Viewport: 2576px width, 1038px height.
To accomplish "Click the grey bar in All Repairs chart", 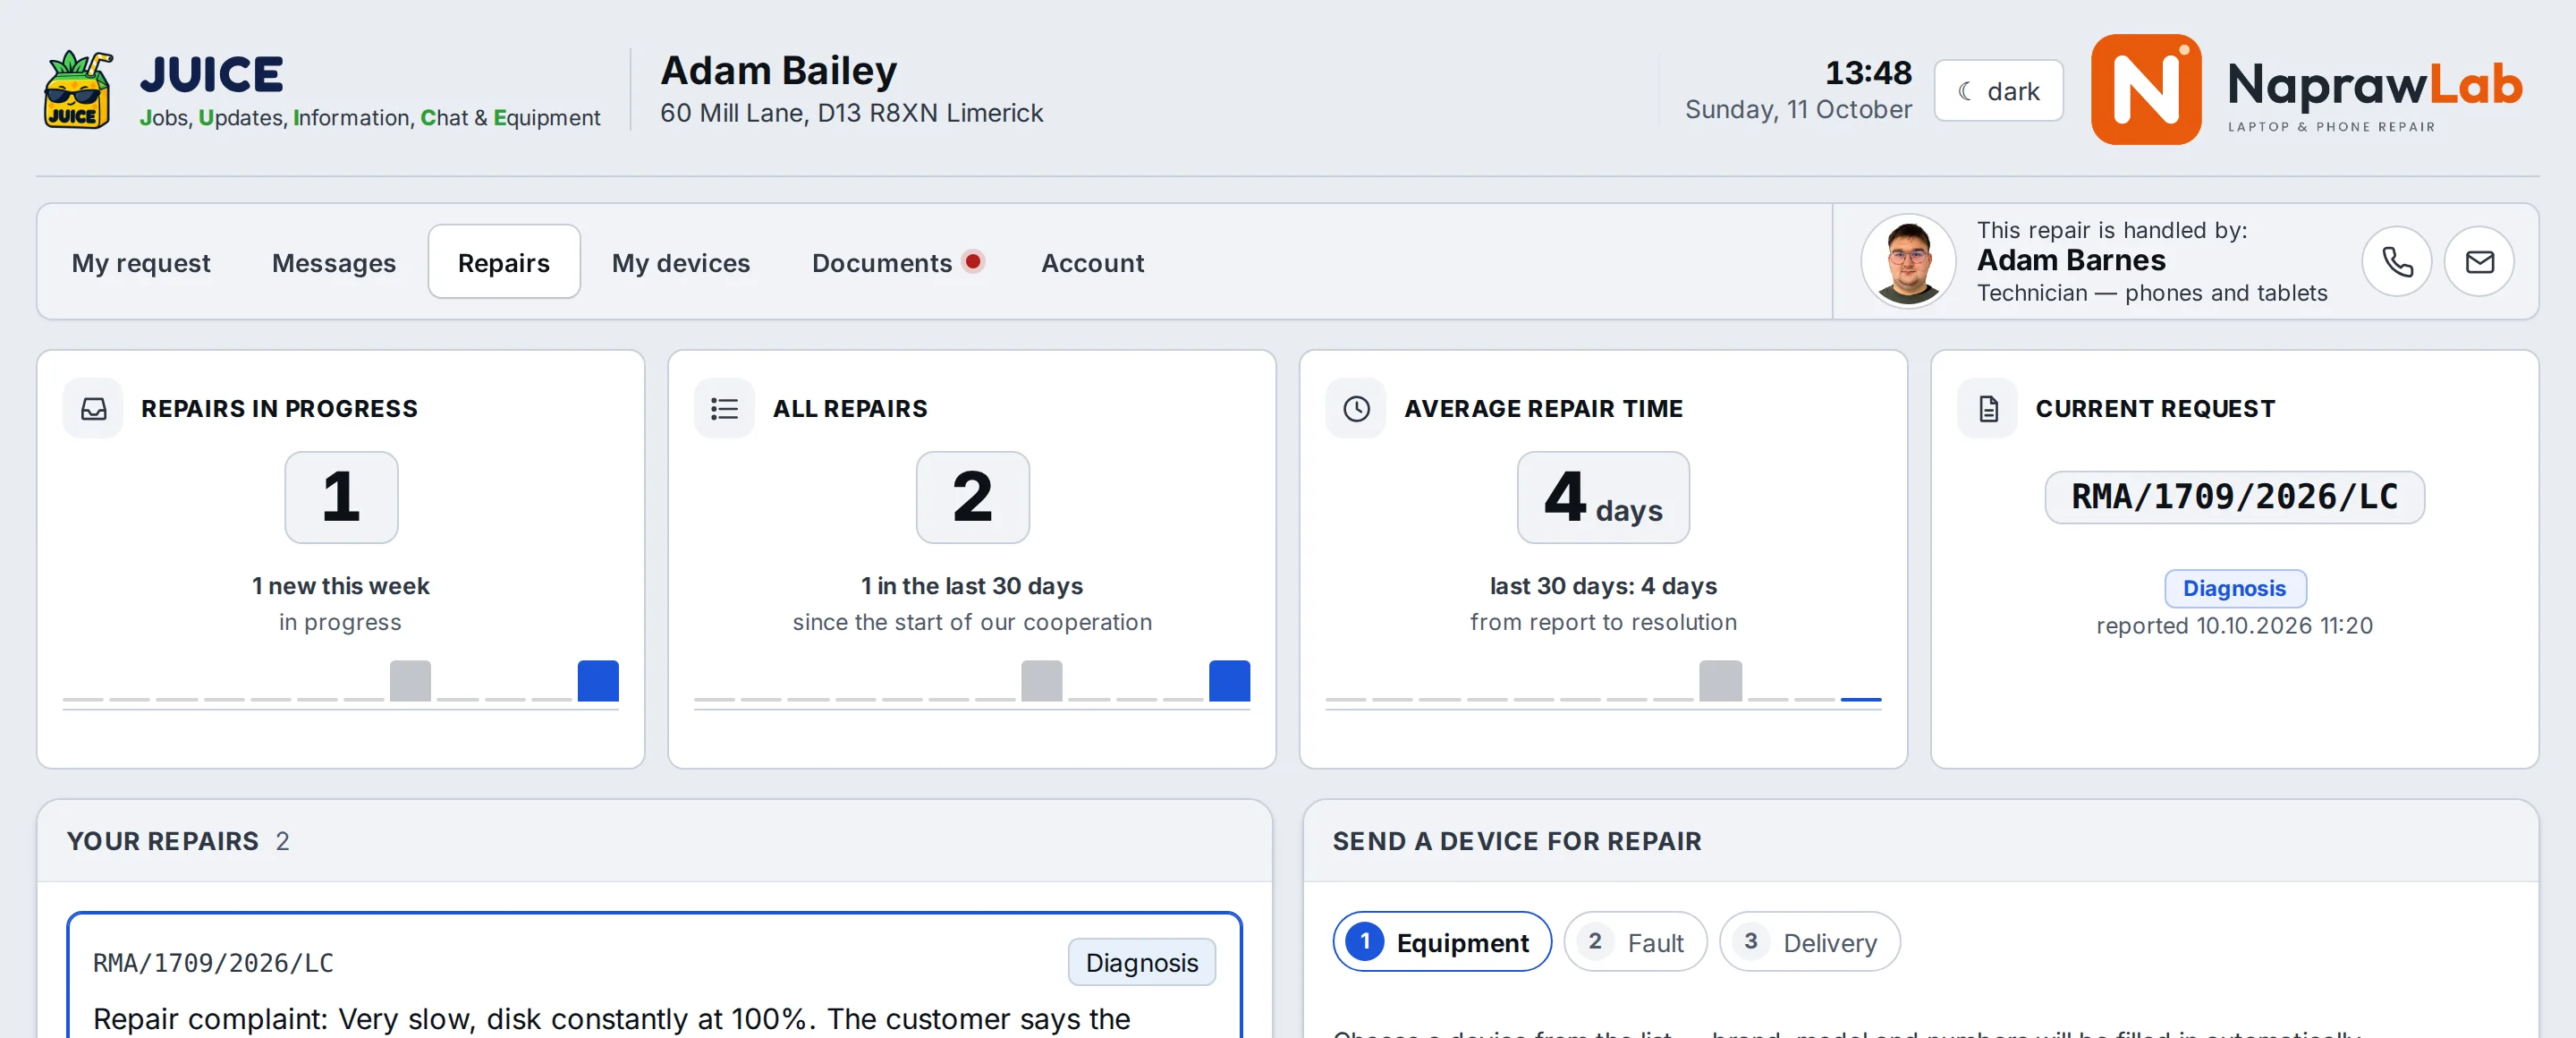I will pos(1041,681).
